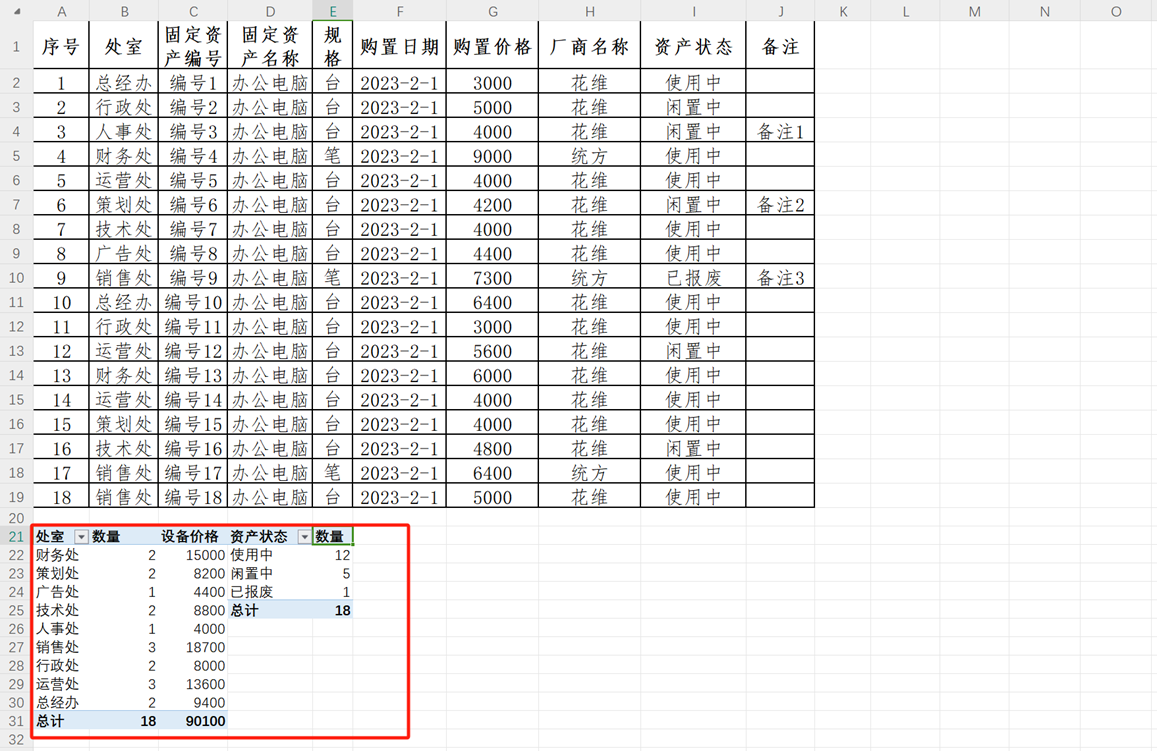Select the 闲置中 pivot row label
The image size is (1157, 751).
(251, 574)
